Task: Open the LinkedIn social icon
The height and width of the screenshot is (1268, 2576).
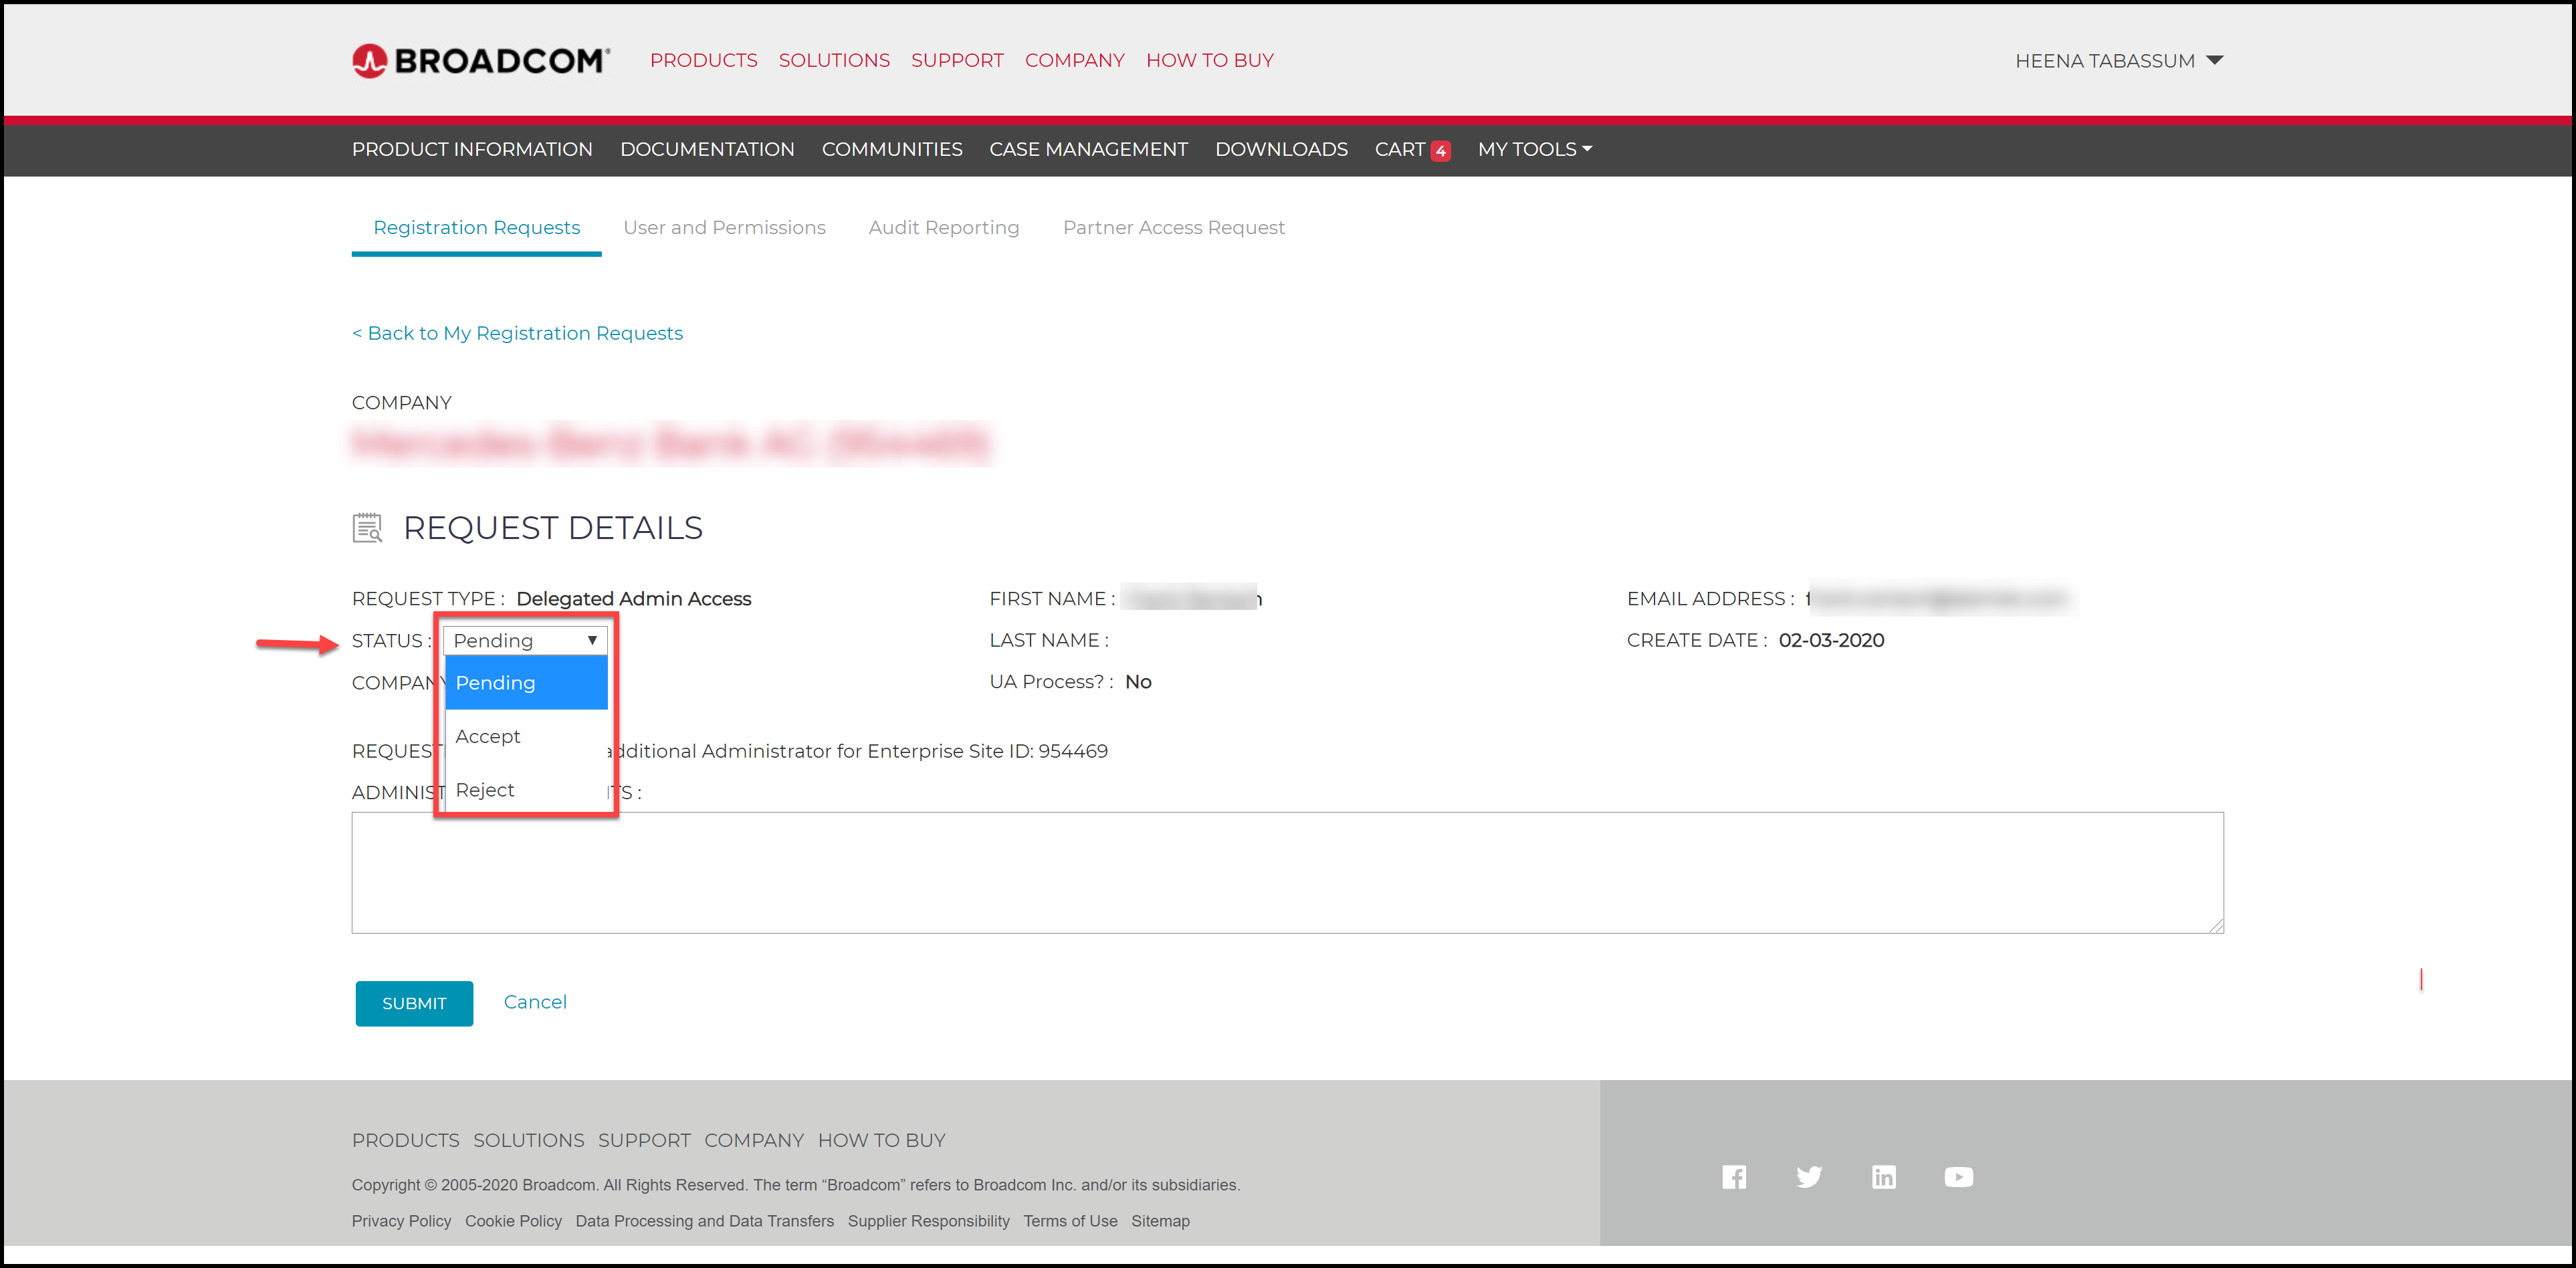Action: click(1883, 1177)
